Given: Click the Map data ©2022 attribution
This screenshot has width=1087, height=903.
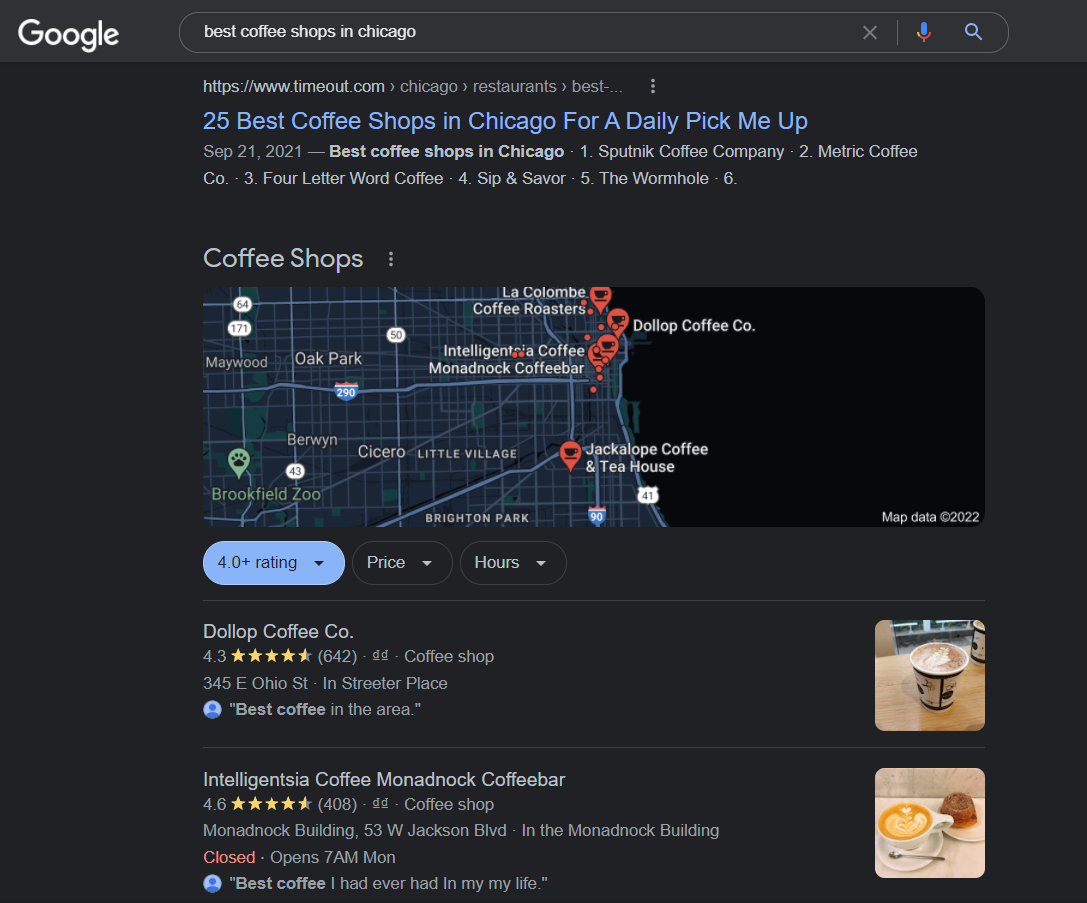Looking at the screenshot, I should pyautogui.click(x=930, y=517).
